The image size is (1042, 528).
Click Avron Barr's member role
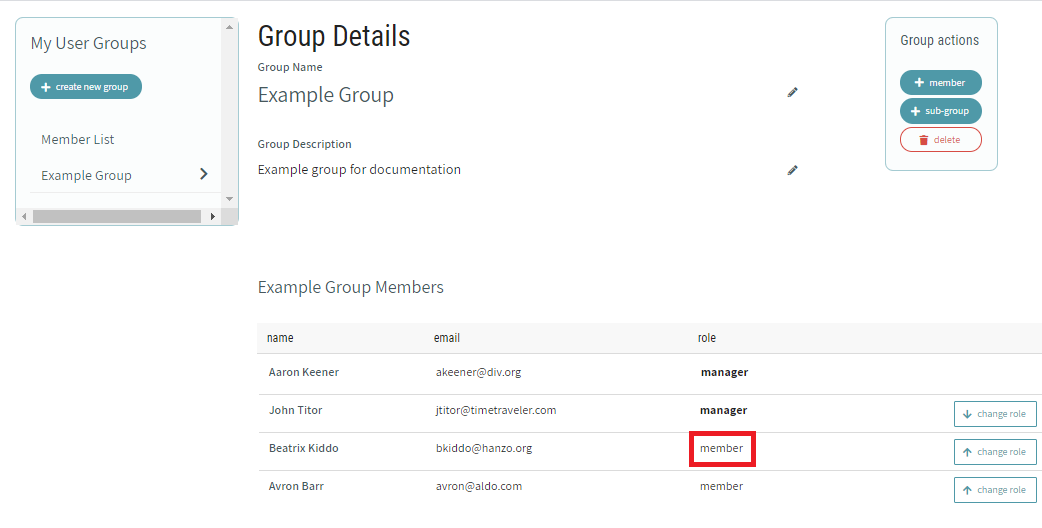722,486
